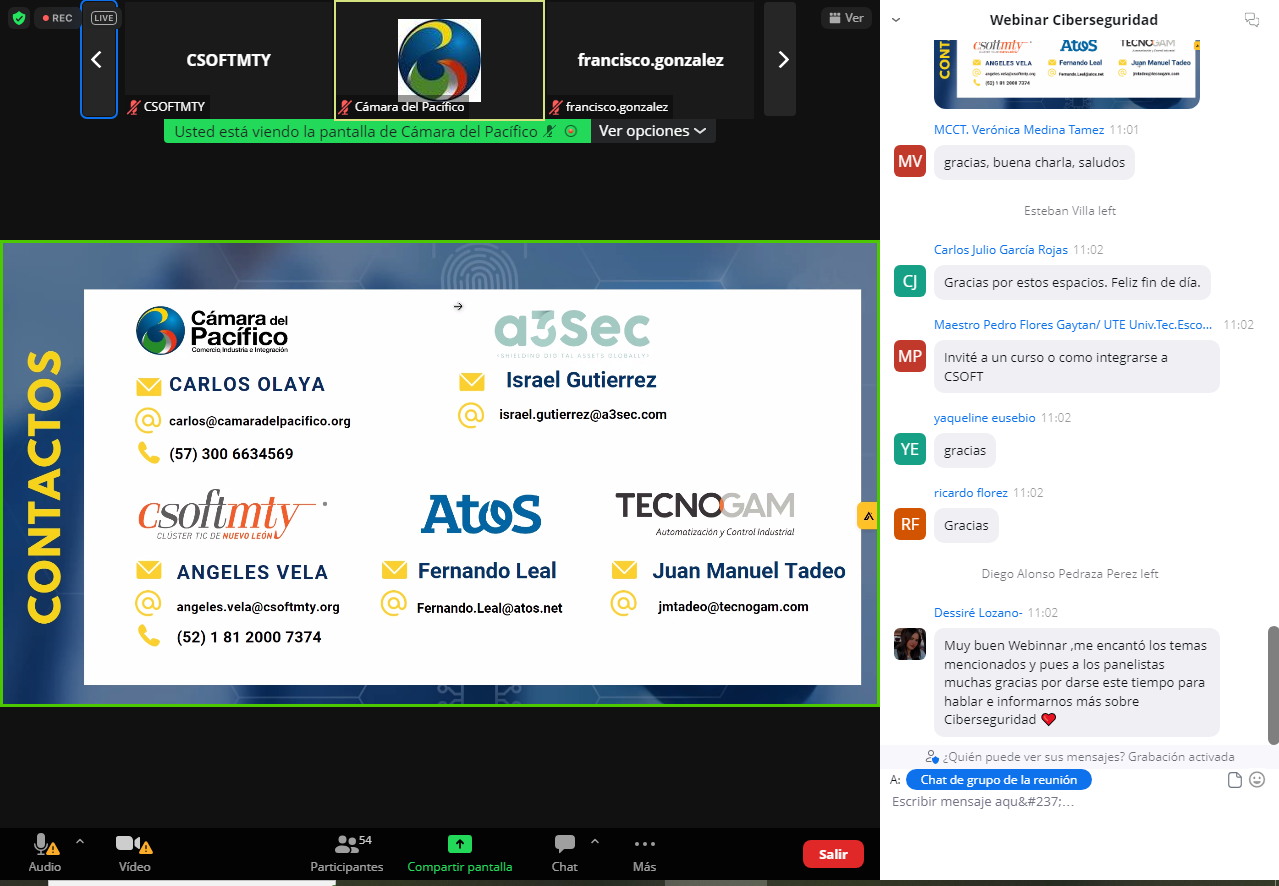Toggle the Vídeo camera button
Image resolution: width=1279 pixels, height=886 pixels.
[x=134, y=854]
